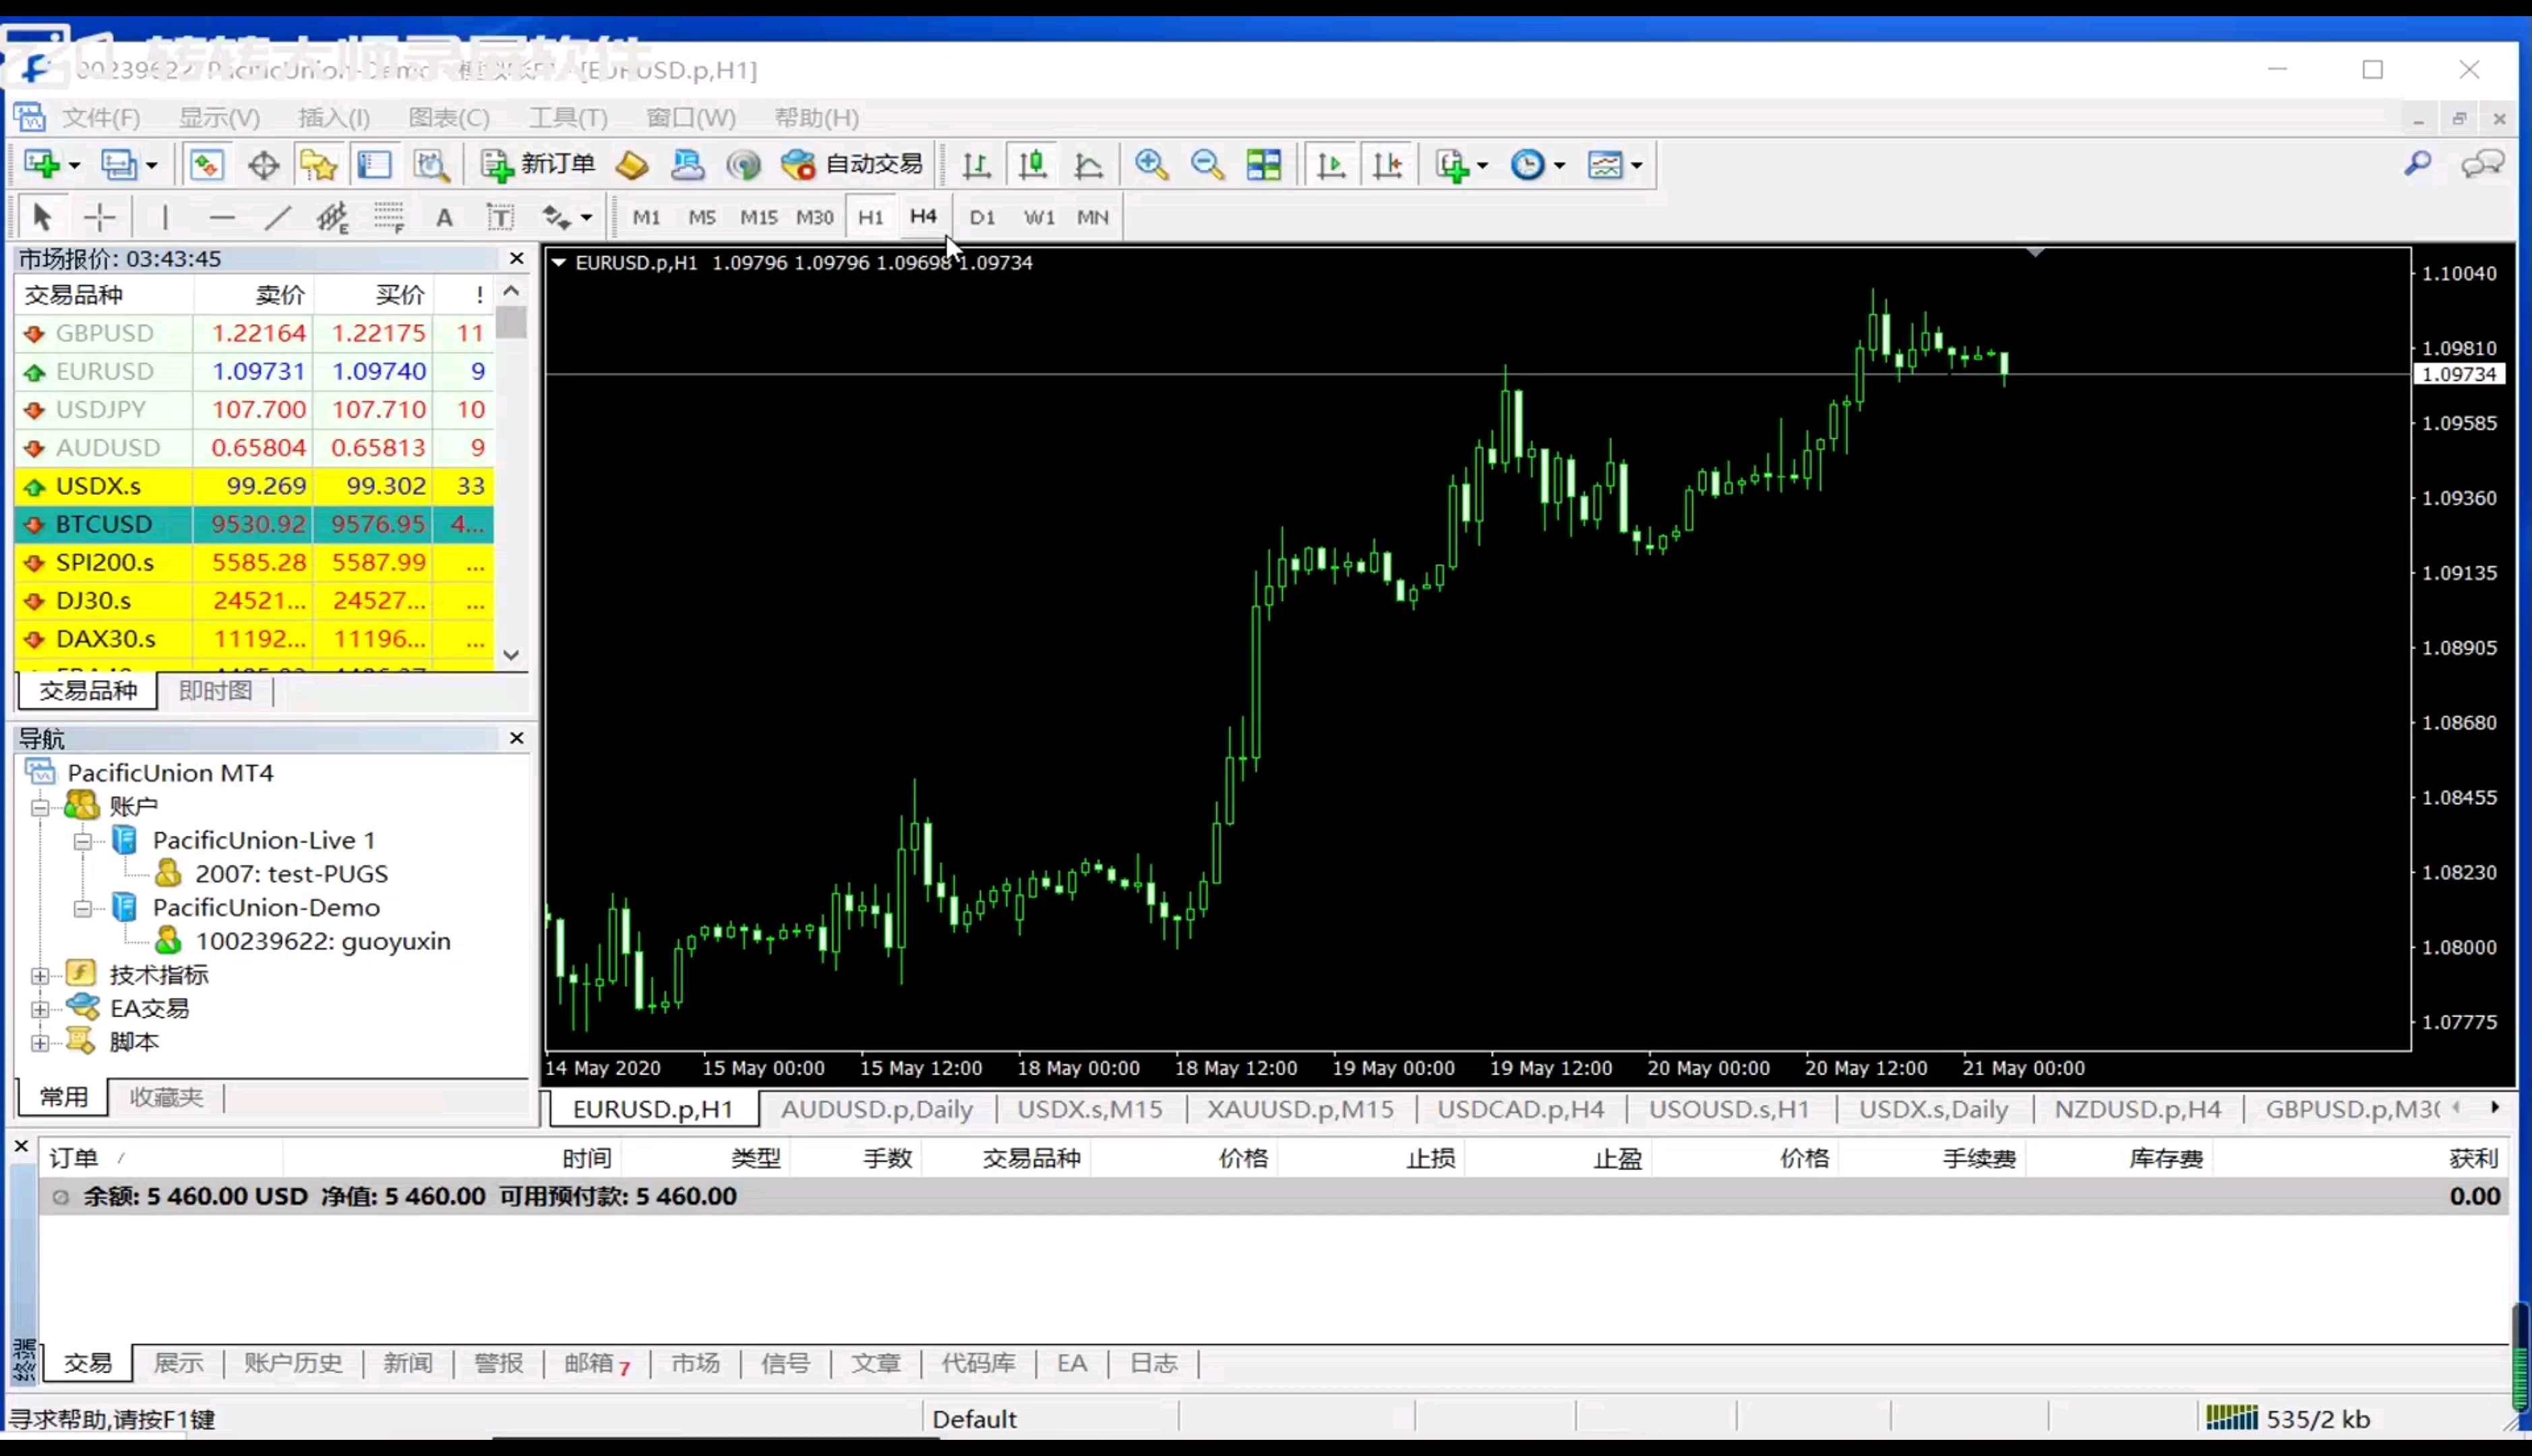Toggle AutoTrading (自动交易) button
Image resolution: width=2532 pixels, height=1456 pixels.
(852, 165)
